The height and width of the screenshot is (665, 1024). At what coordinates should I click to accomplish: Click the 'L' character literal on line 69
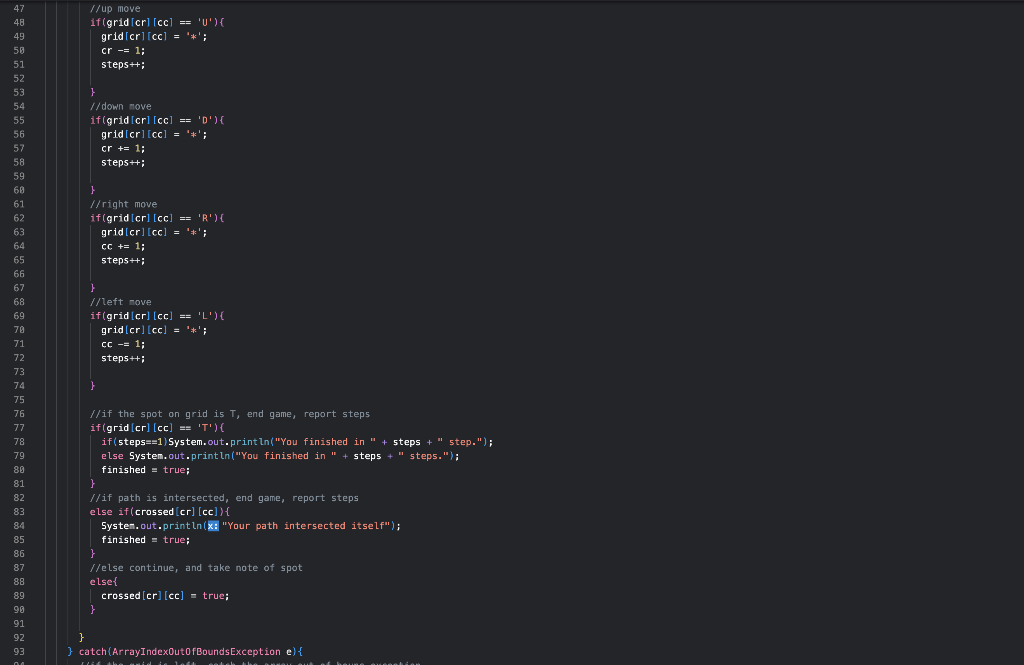pos(206,316)
